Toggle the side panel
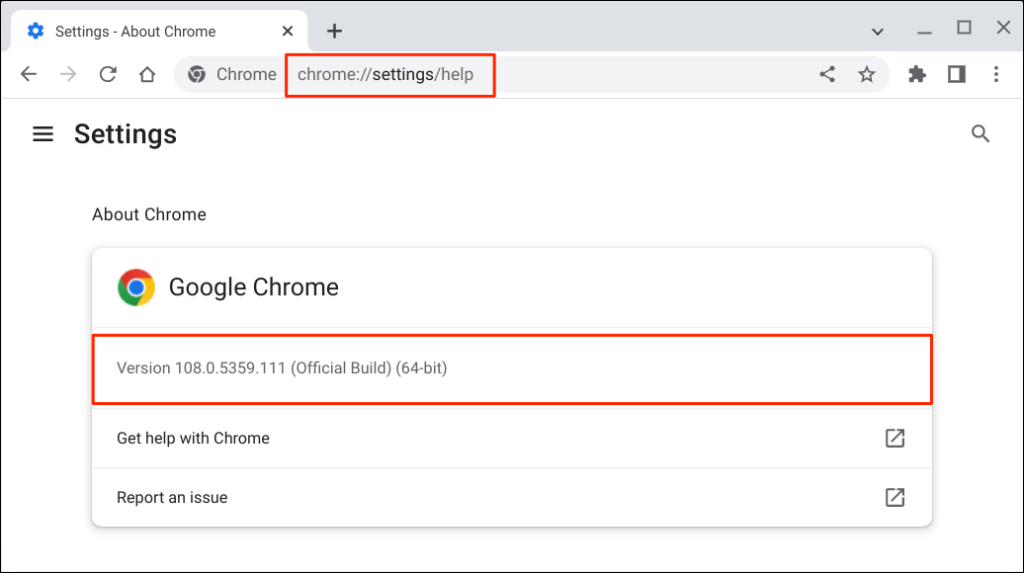This screenshot has height=573, width=1024. [x=956, y=74]
